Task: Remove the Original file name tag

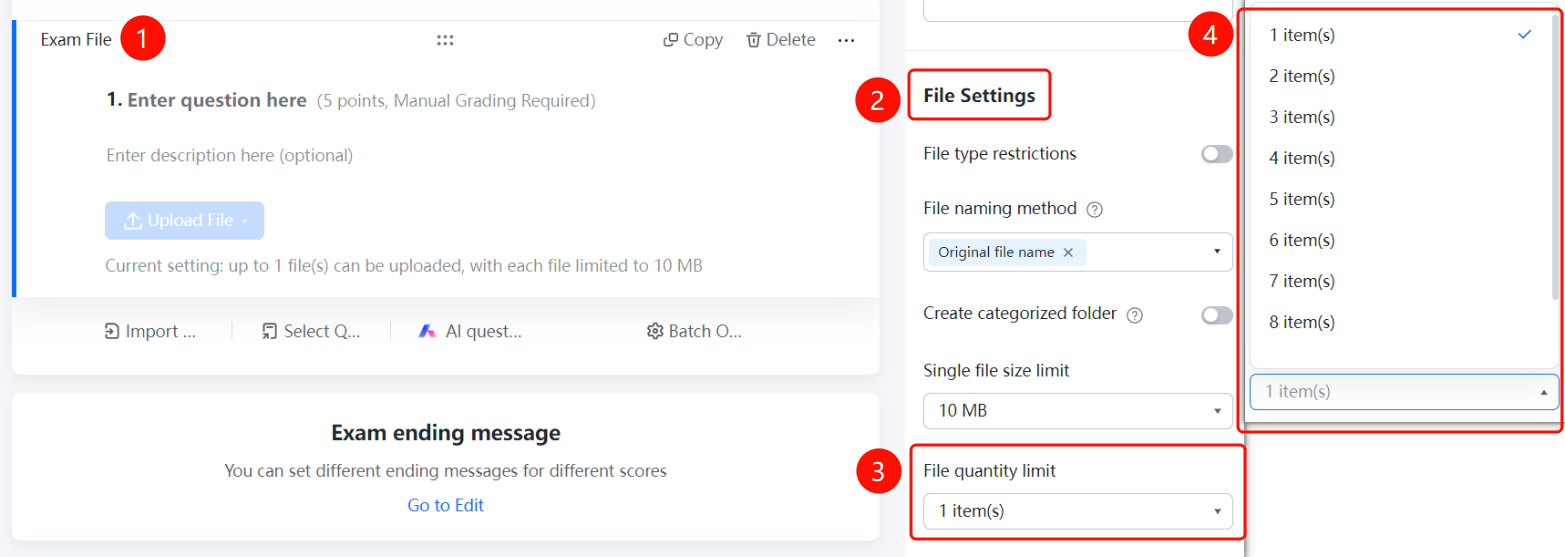Action: pos(1068,252)
